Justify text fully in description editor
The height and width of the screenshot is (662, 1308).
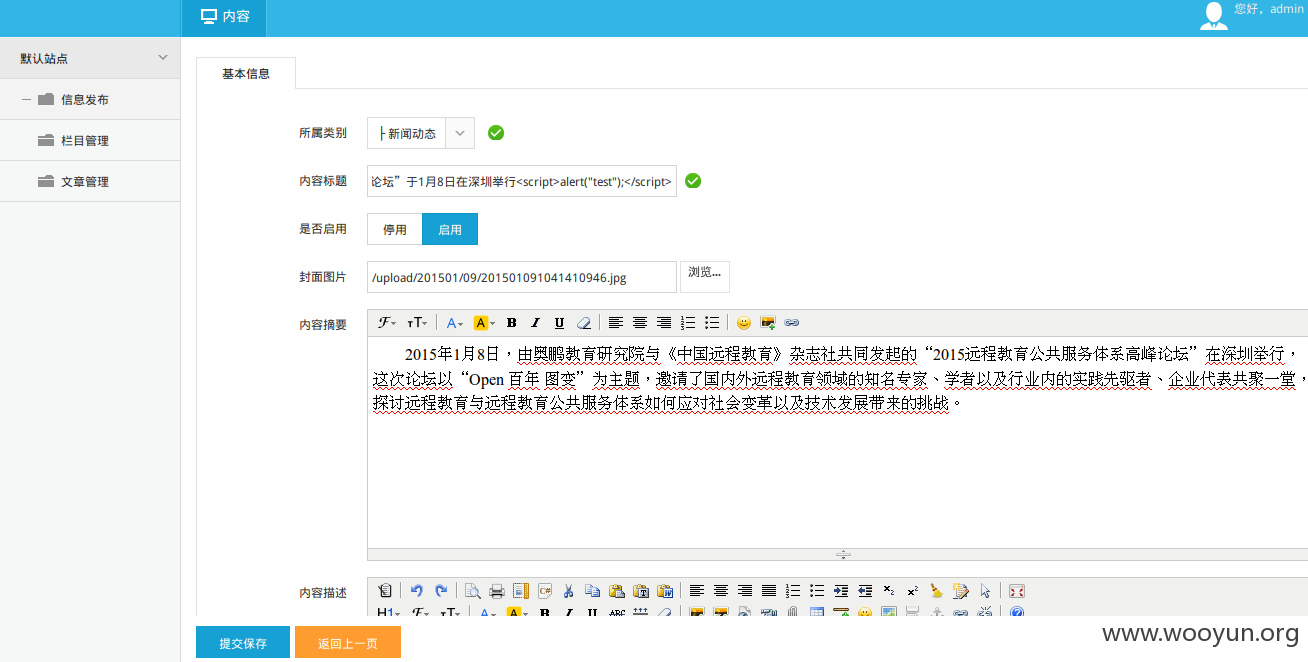(769, 591)
